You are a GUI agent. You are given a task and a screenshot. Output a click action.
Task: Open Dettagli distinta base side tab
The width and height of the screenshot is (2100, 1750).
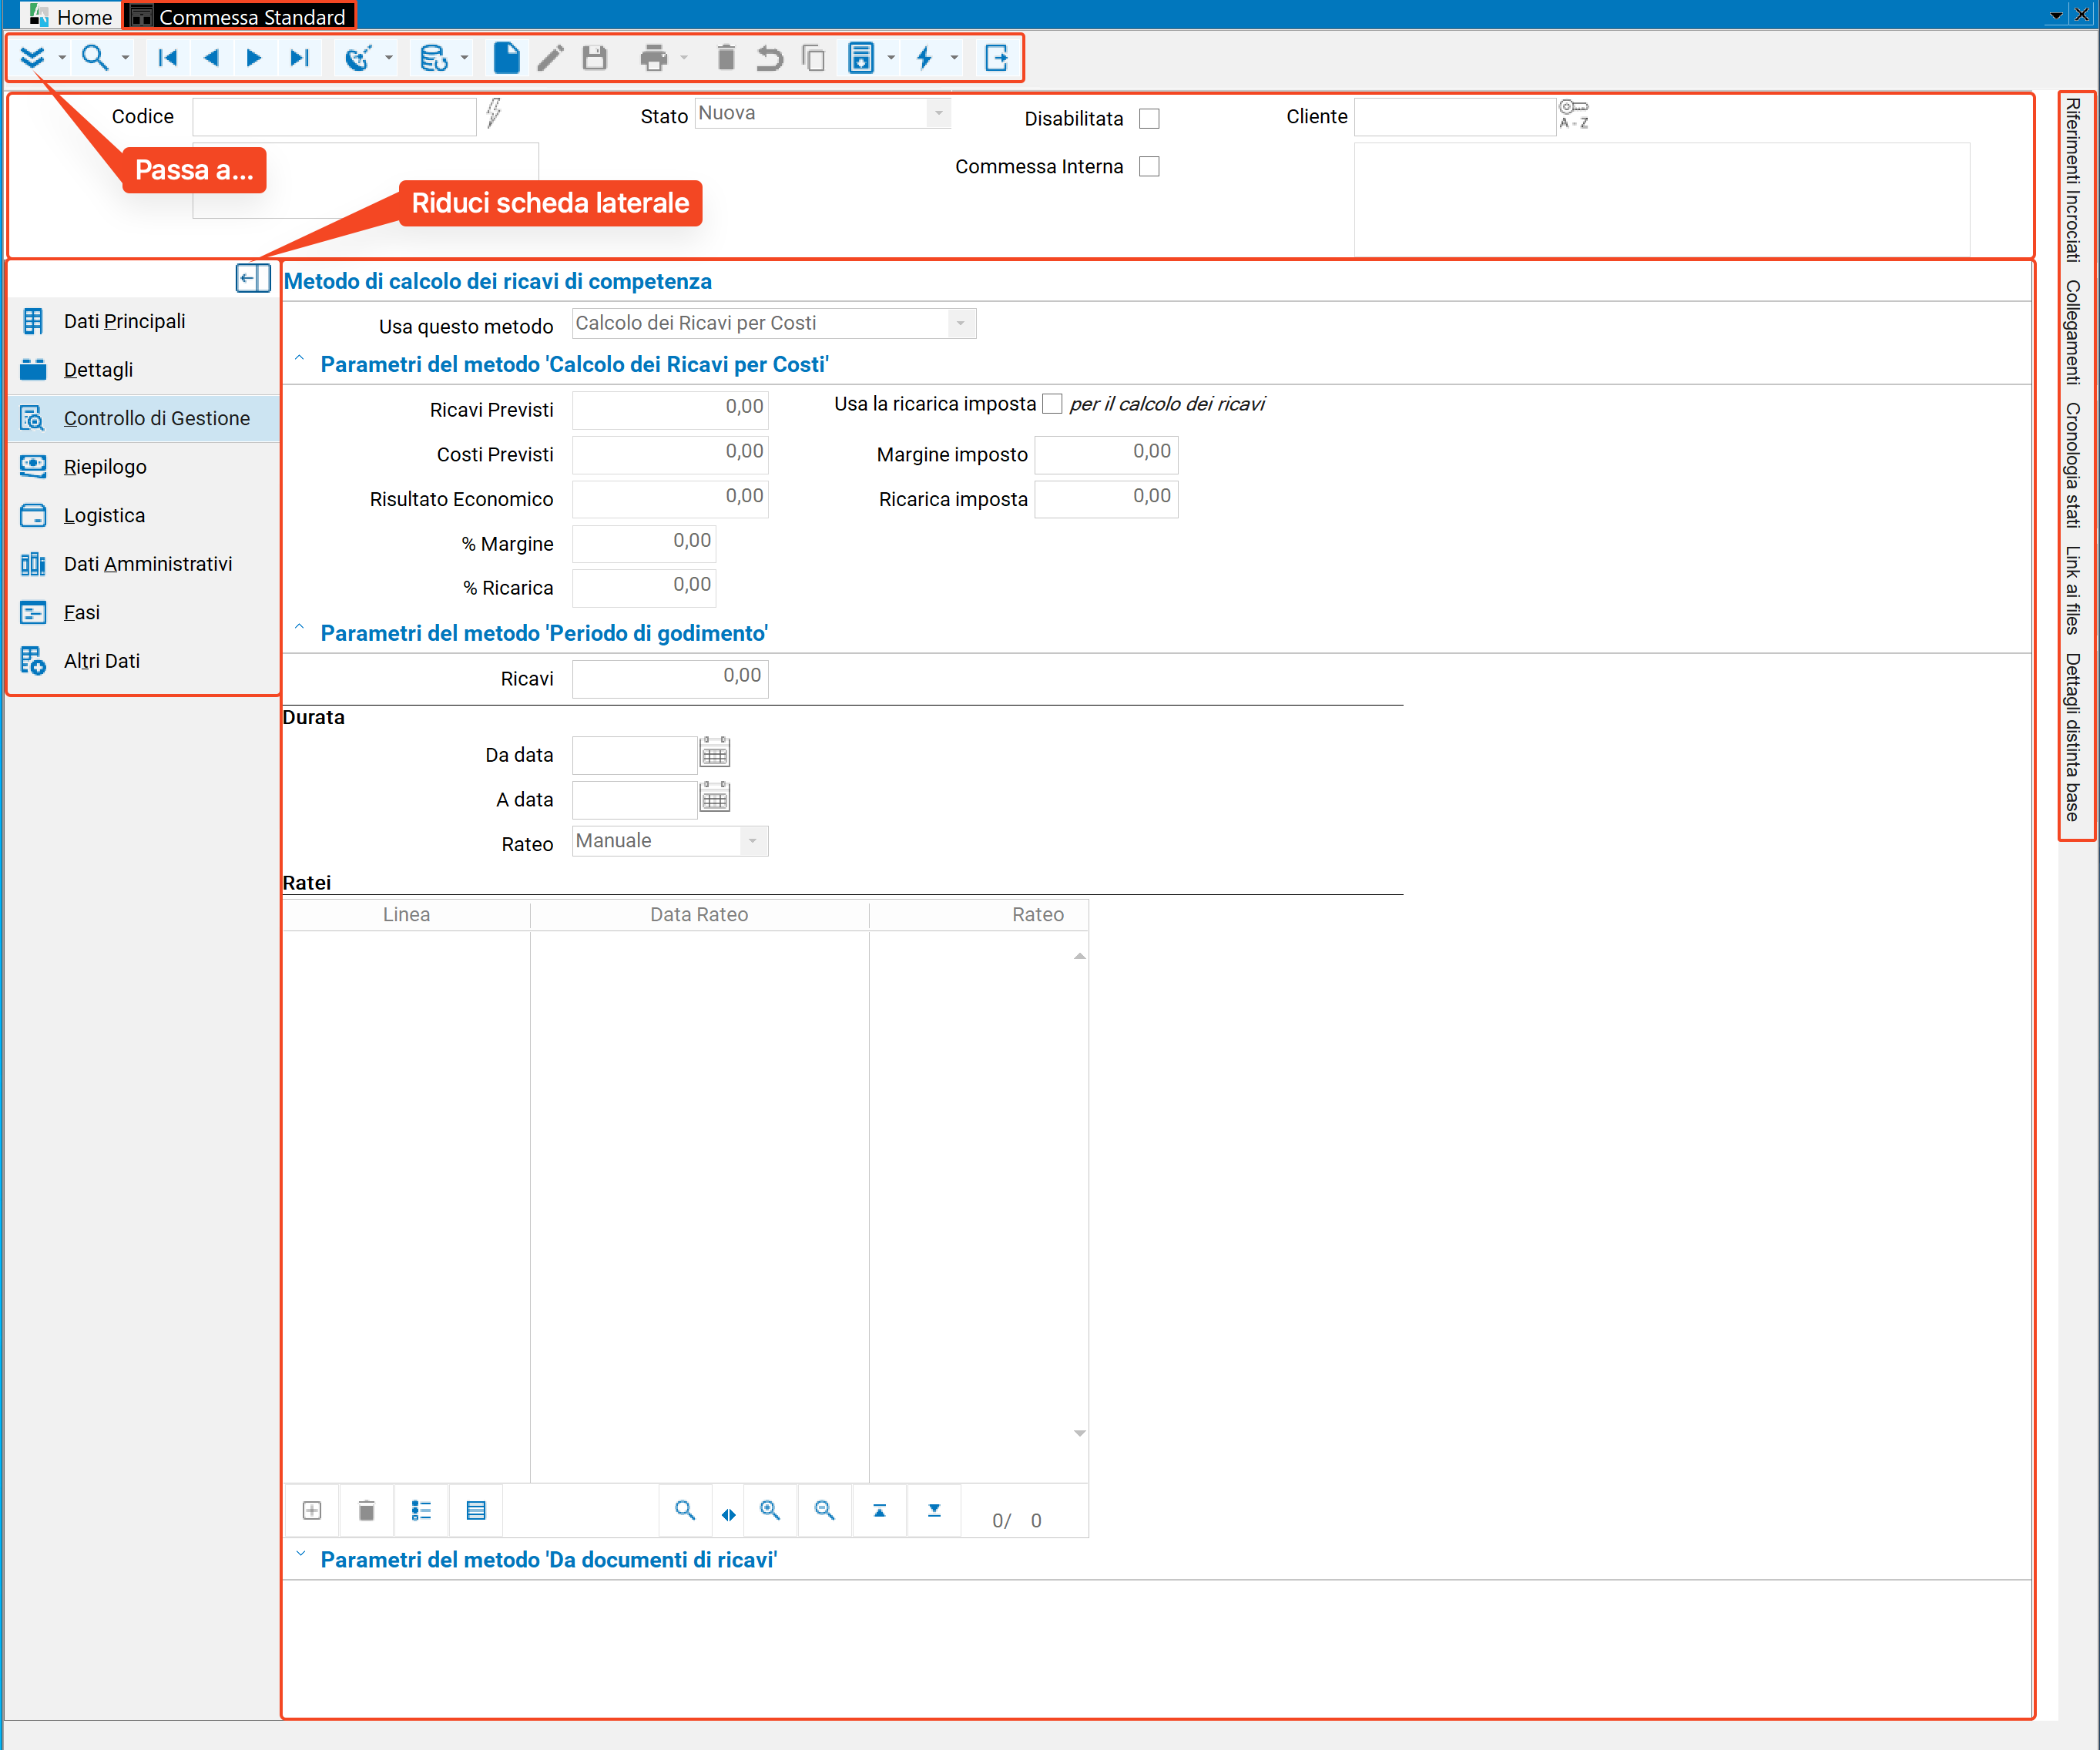[2073, 737]
